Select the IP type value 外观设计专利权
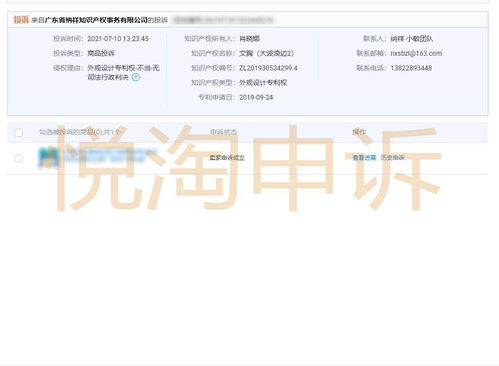The image size is (499, 366). tap(263, 83)
